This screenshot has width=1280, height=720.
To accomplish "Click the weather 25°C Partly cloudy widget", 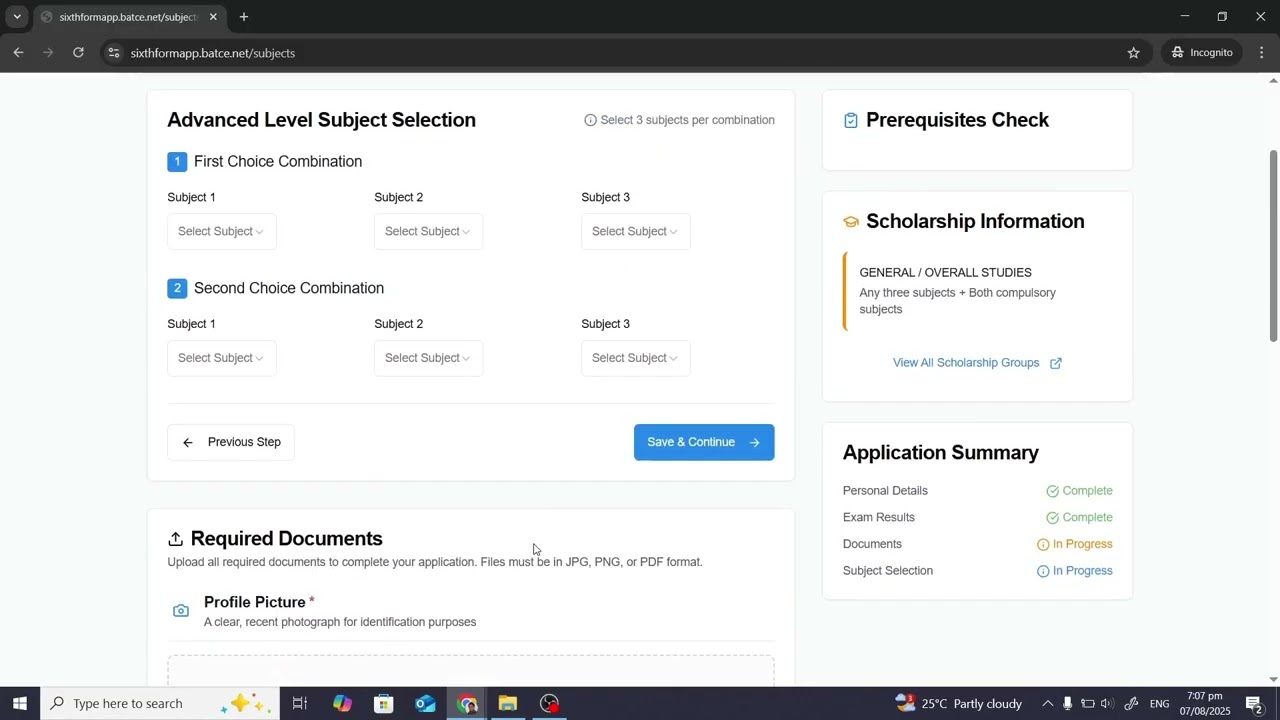I will [959, 703].
